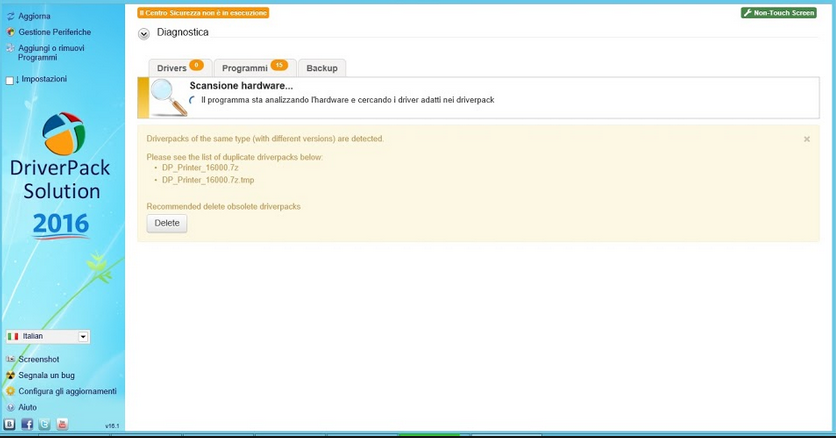Open Gestione Periferiche device manager icon
836x438 pixels.
11,32
